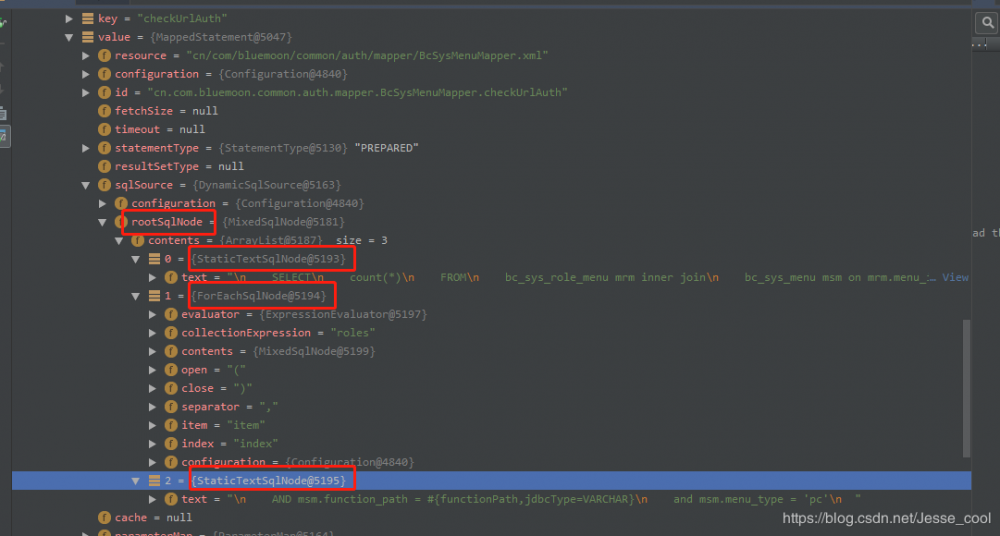Select the item = "item" row text
The width and height of the screenshot is (1000, 536).
(223, 425)
